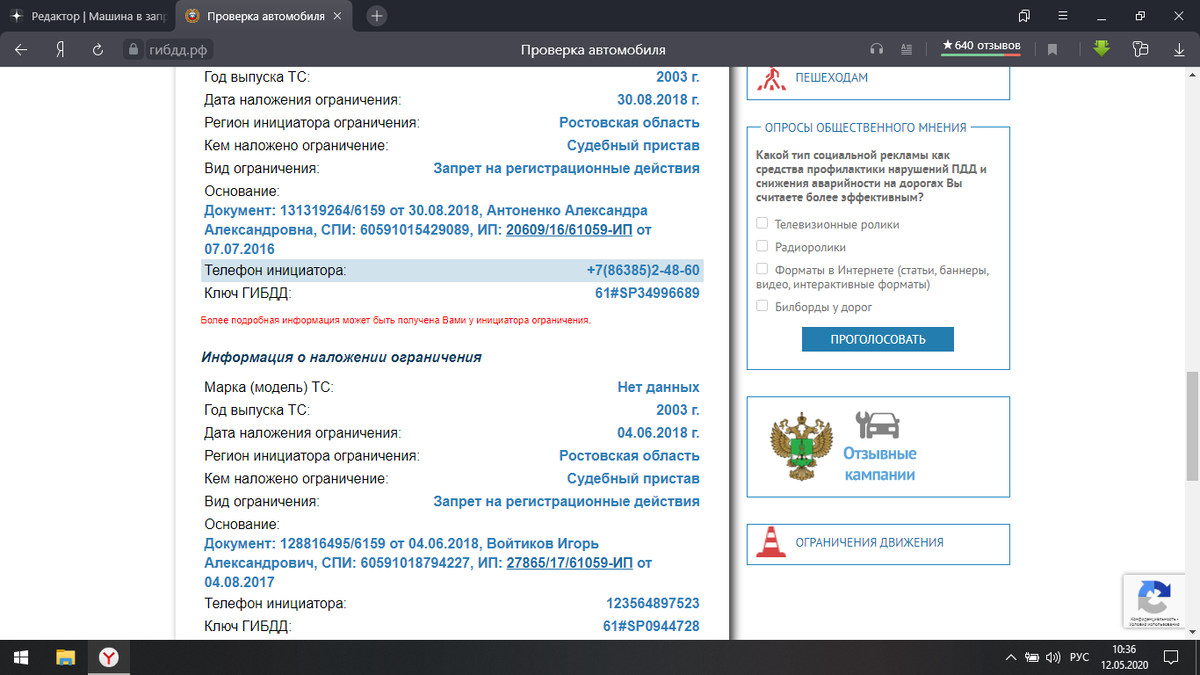Open File Explorer from the taskbar

65,657
